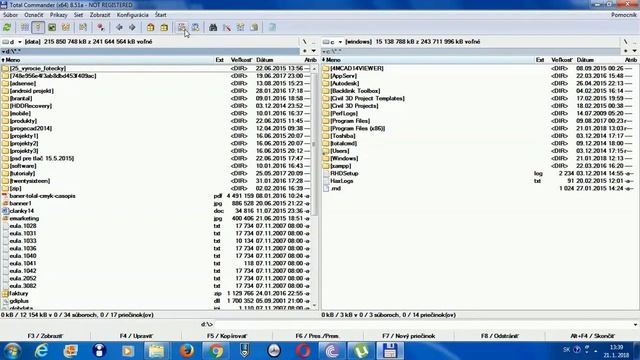Image resolution: width=640 pixels, height=360 pixels.
Task: Expand the command line history dropdown
Action: (635, 324)
